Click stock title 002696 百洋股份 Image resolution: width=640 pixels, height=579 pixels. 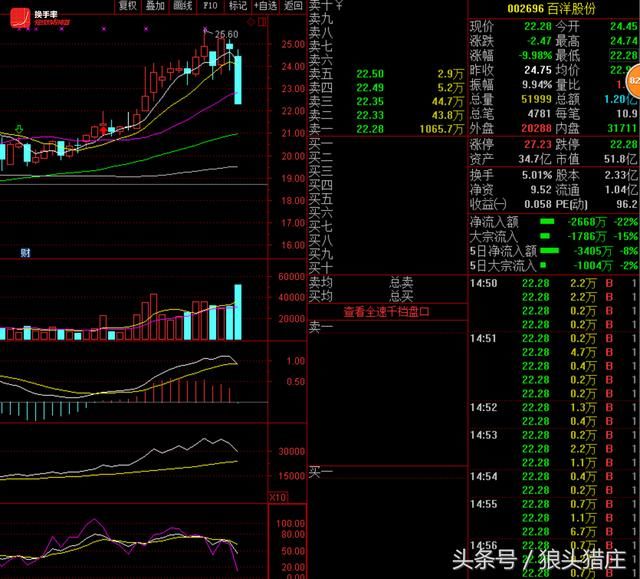point(551,9)
